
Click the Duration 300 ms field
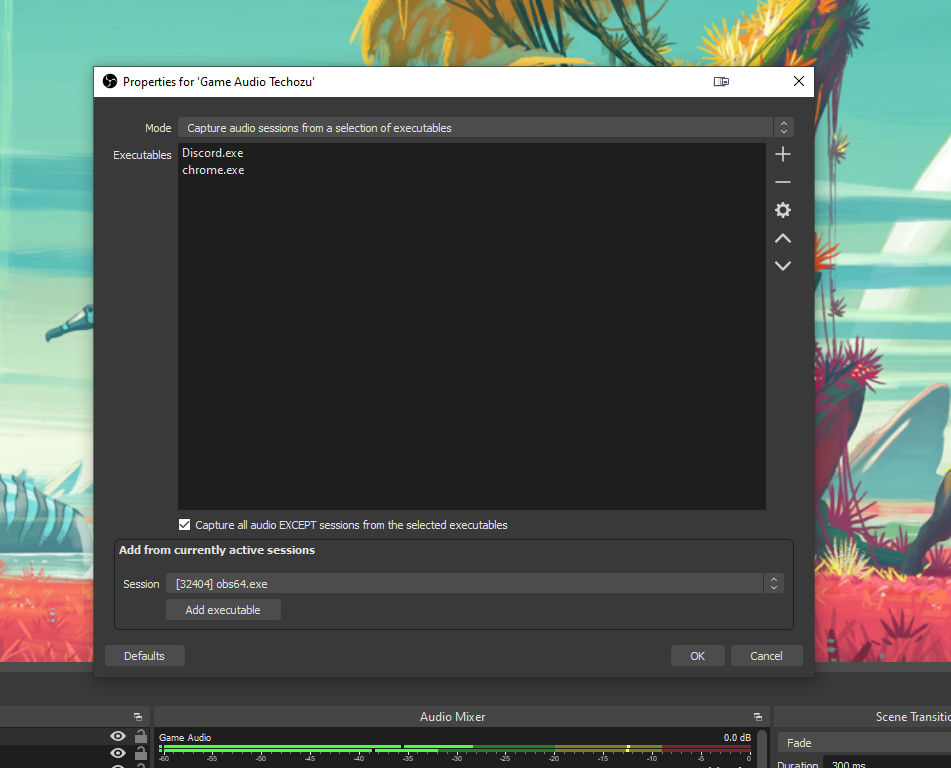click(887, 763)
